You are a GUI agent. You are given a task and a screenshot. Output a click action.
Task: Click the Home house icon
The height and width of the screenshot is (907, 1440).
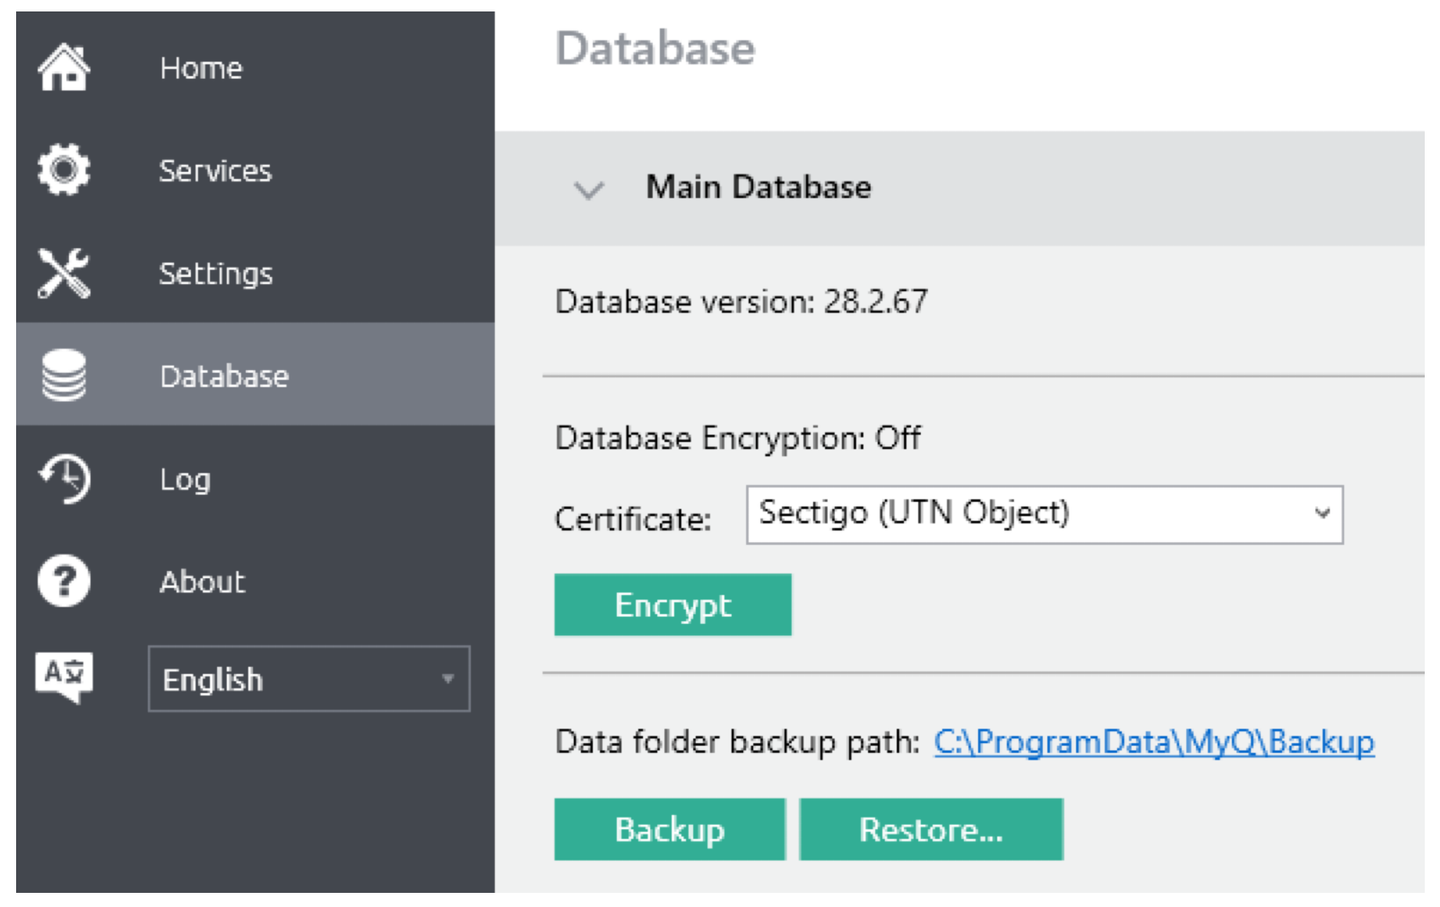(64, 68)
